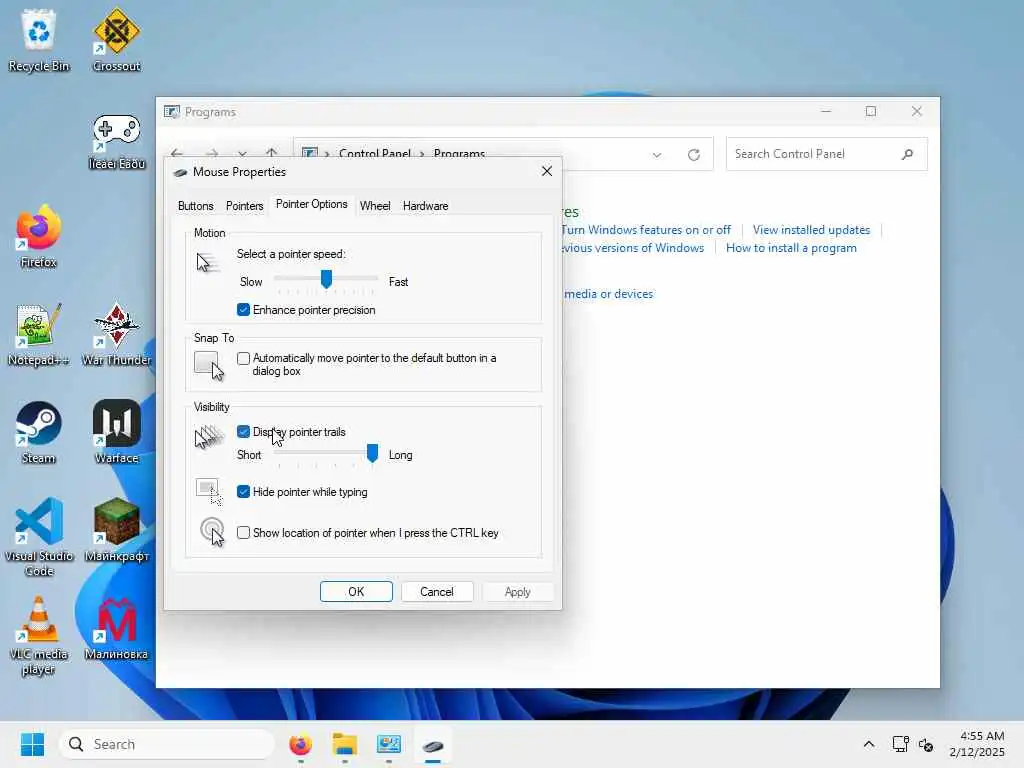Viewport: 1024px width, 768px height.
Task: Open Firefox from the taskbar
Action: 300,744
